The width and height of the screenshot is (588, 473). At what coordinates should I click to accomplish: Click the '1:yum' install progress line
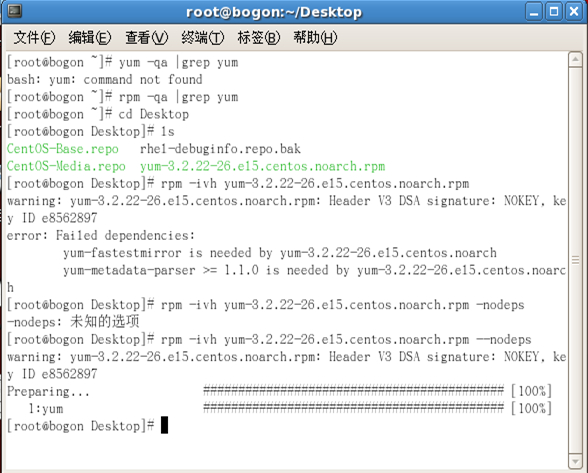pyautogui.click(x=290, y=409)
